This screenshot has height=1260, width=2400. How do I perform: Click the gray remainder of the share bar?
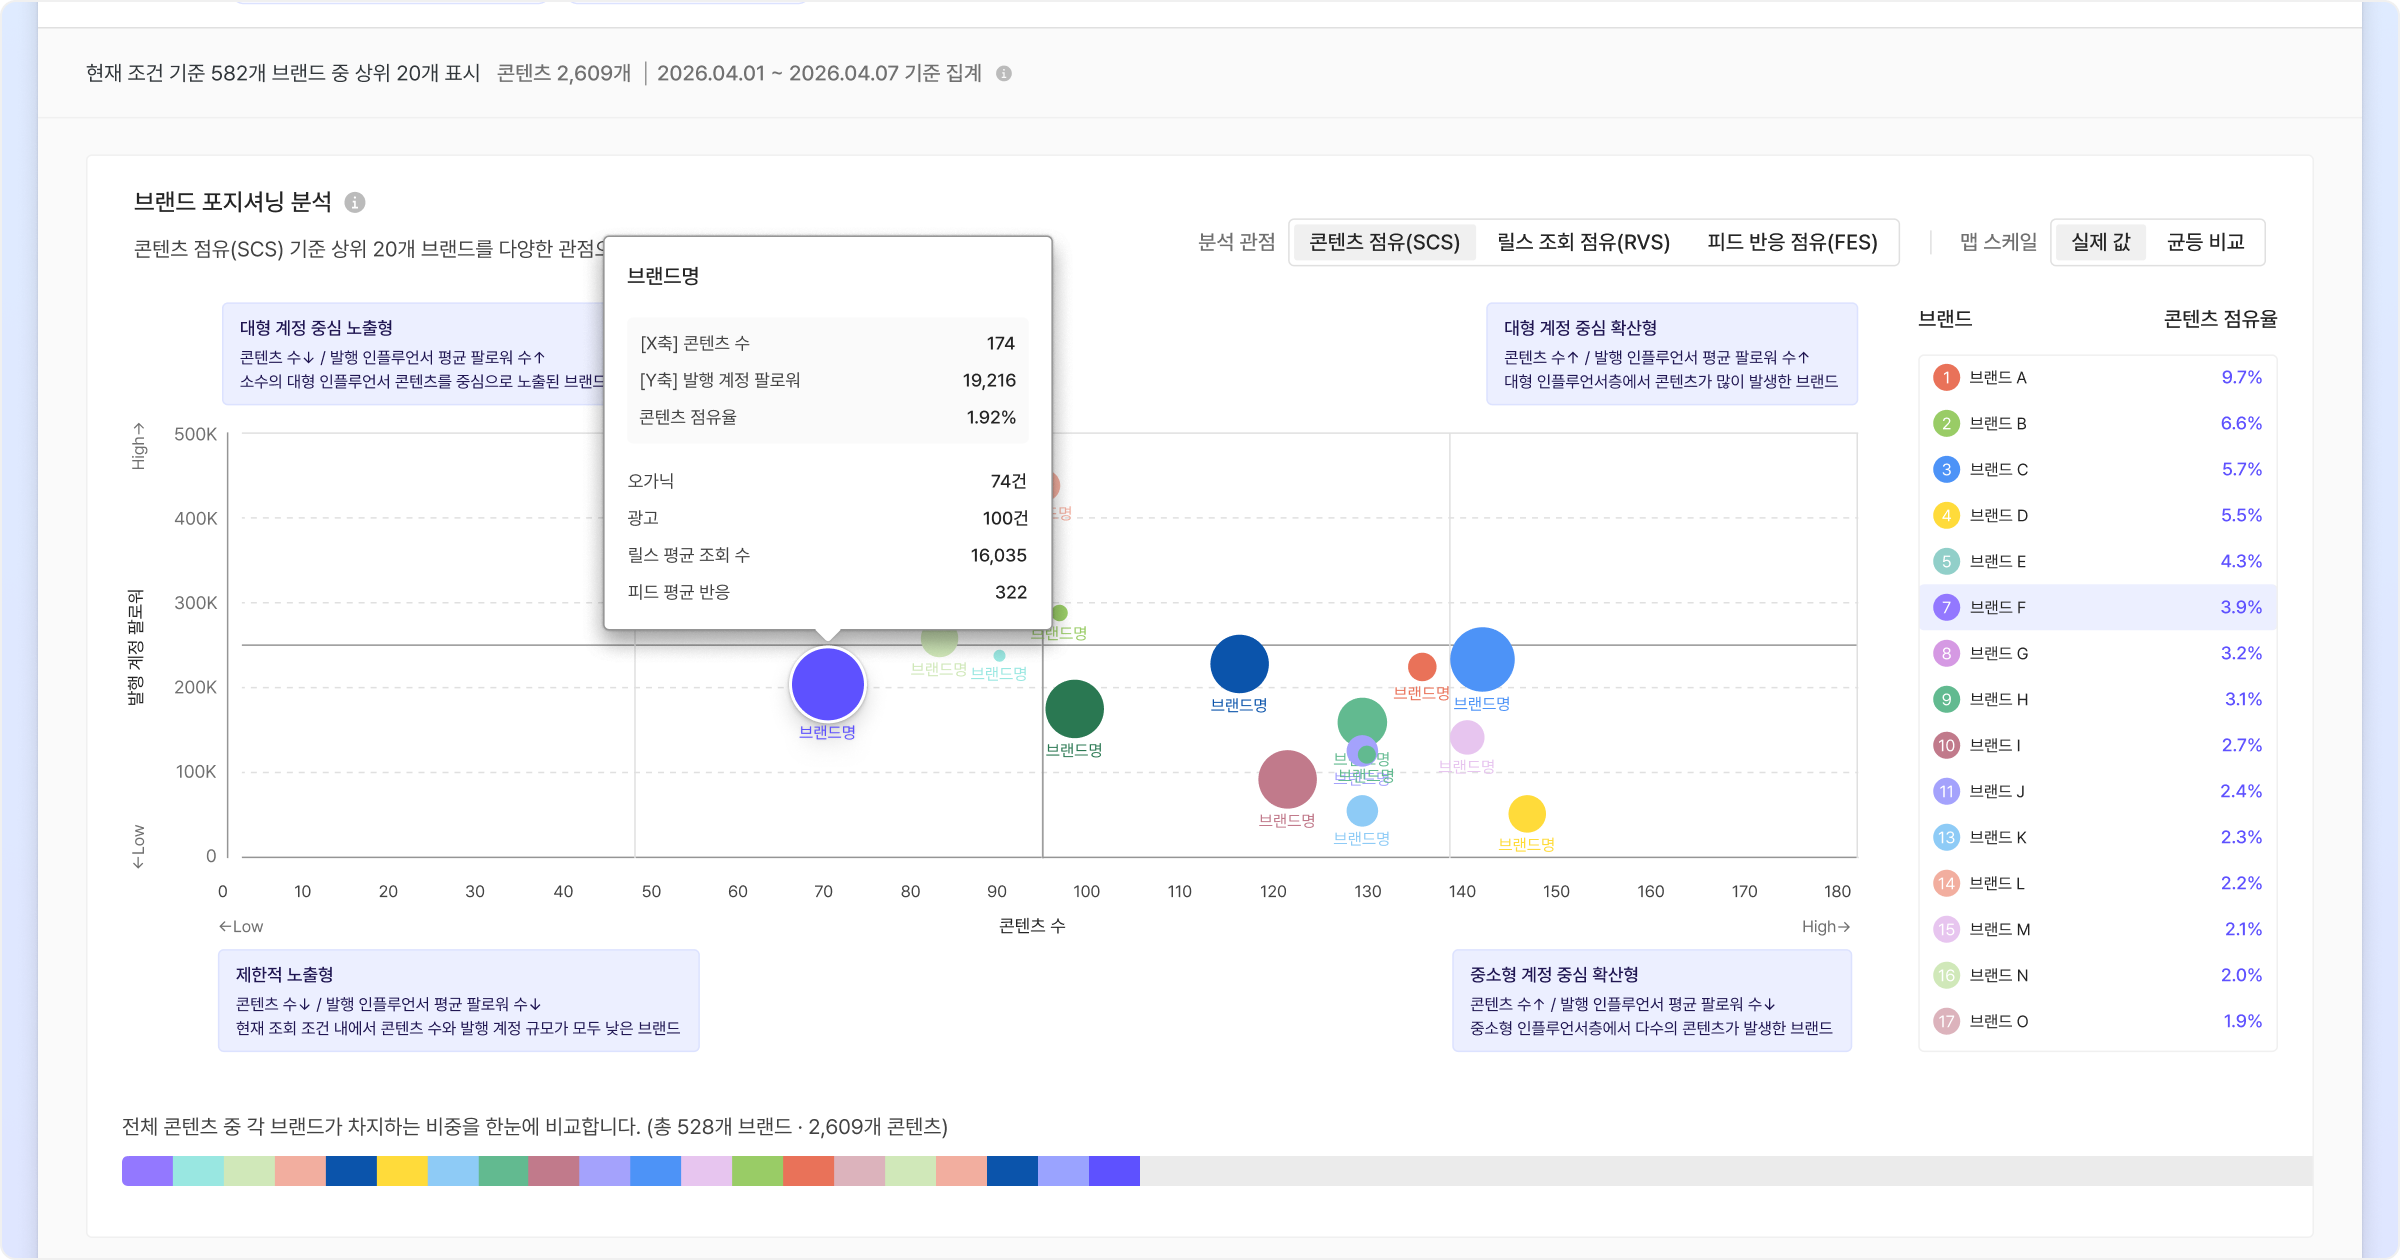click(x=1726, y=1171)
